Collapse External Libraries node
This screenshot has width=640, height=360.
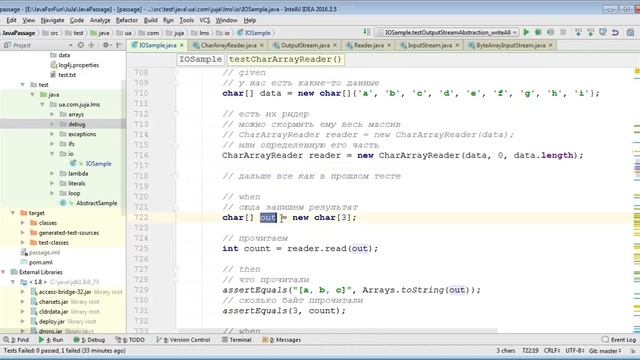[x=3, y=272]
